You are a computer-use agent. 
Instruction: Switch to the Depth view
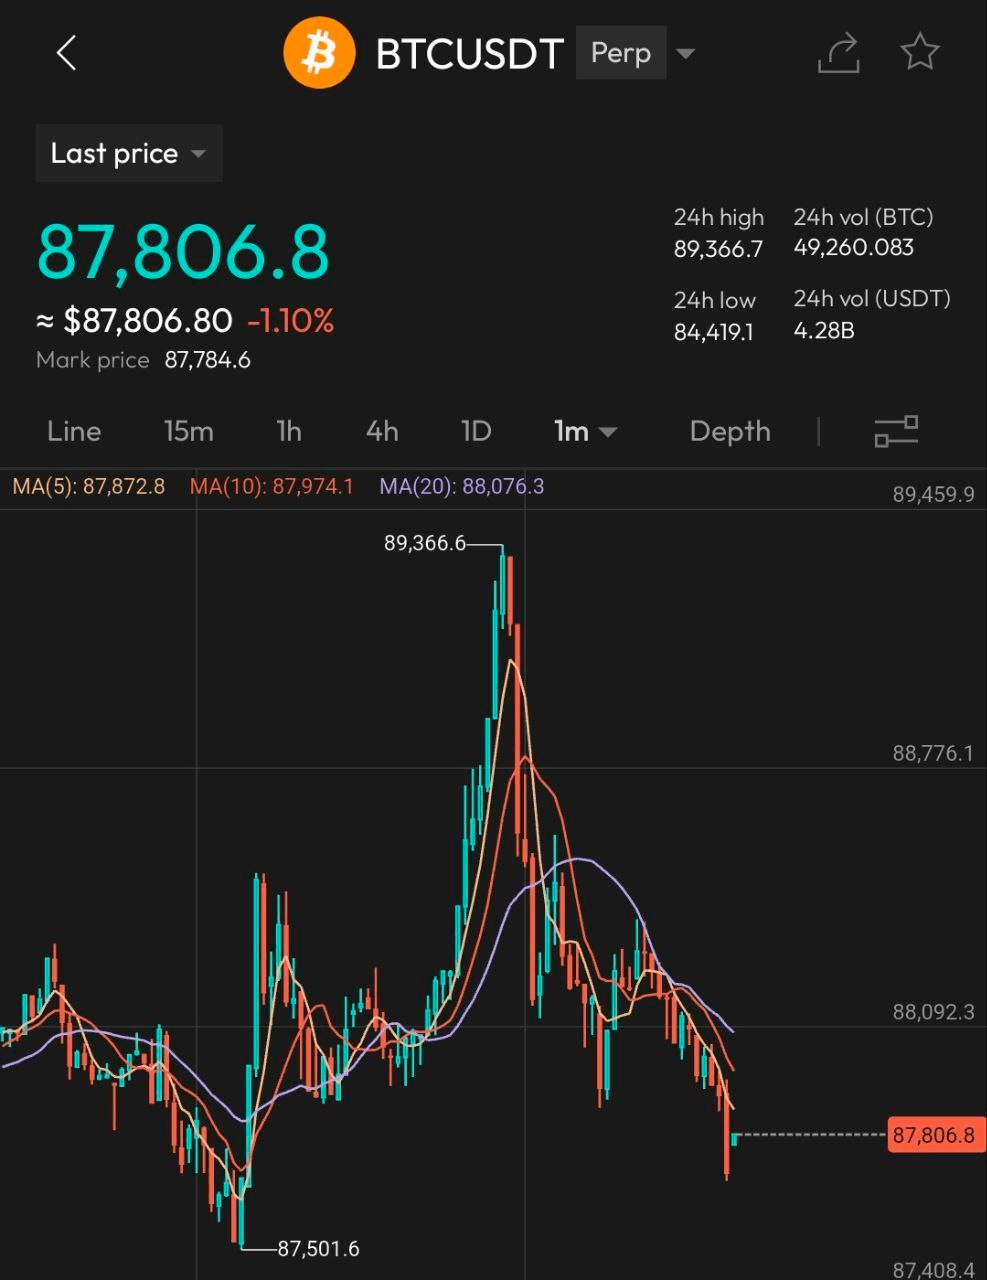pos(730,431)
